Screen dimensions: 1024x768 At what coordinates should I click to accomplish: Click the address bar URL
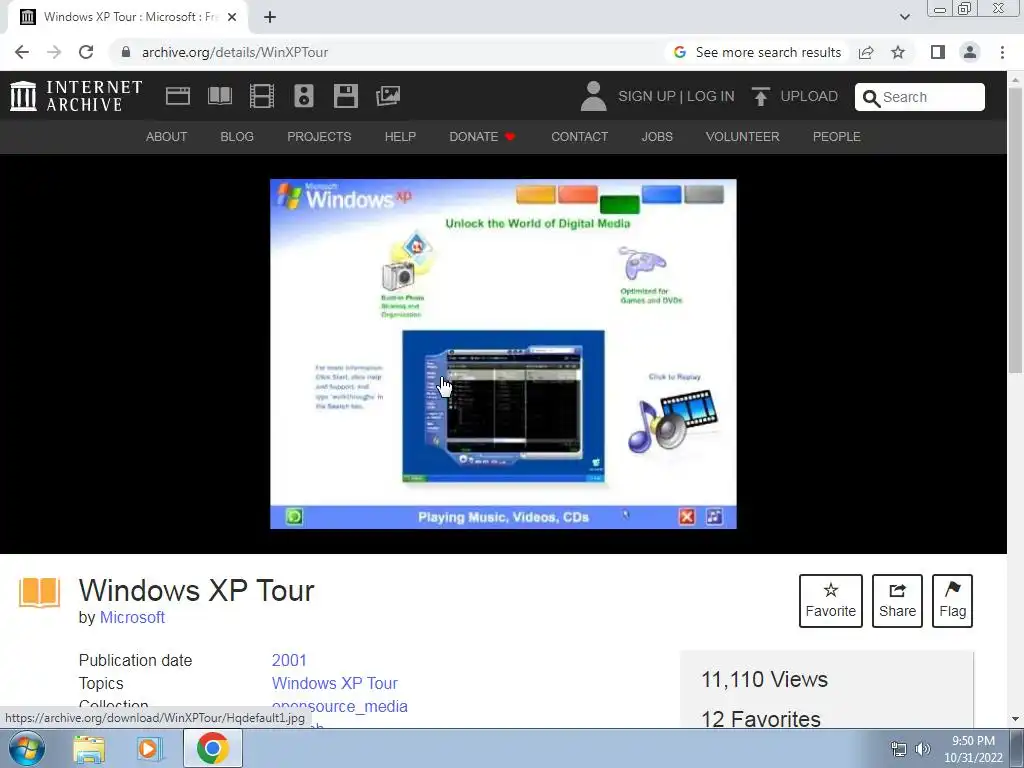234,52
